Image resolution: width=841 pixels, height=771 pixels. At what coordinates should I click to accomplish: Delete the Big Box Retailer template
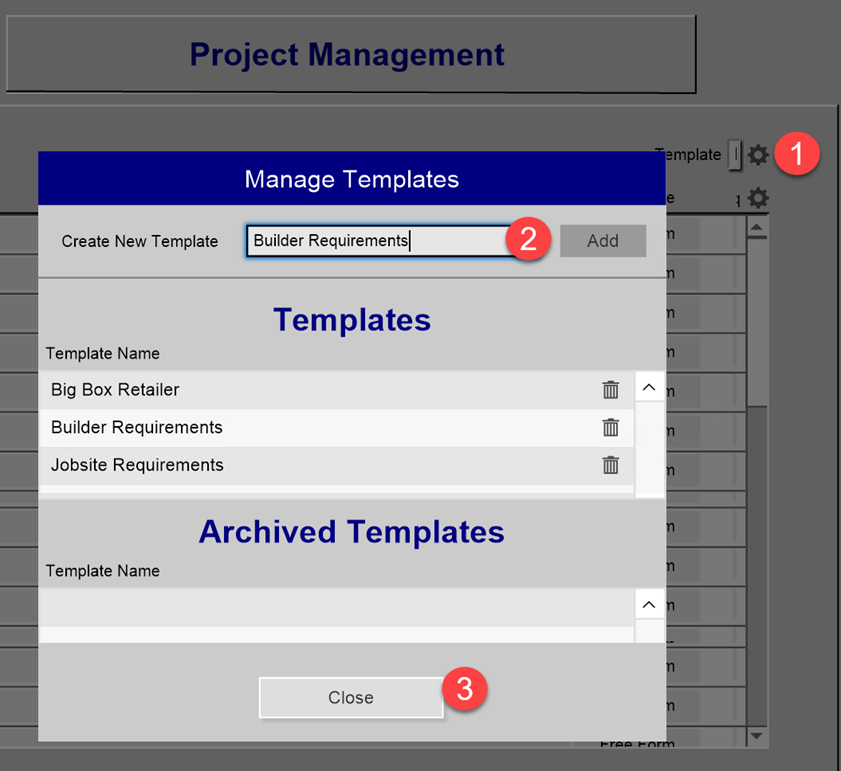tap(610, 390)
